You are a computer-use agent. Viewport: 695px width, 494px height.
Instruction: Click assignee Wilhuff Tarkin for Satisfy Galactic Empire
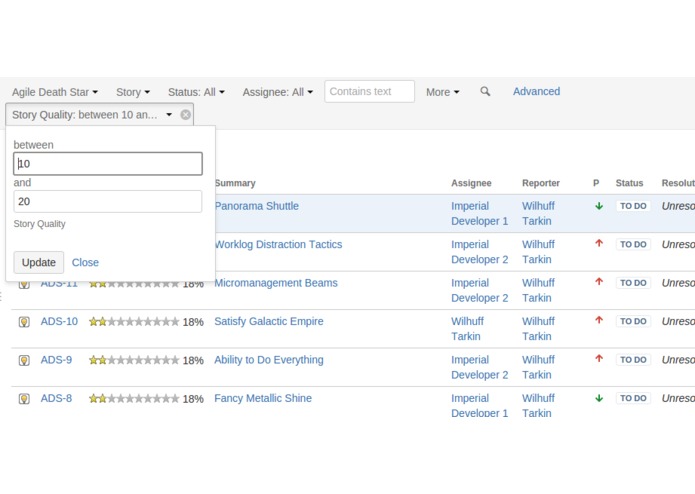[467, 329]
